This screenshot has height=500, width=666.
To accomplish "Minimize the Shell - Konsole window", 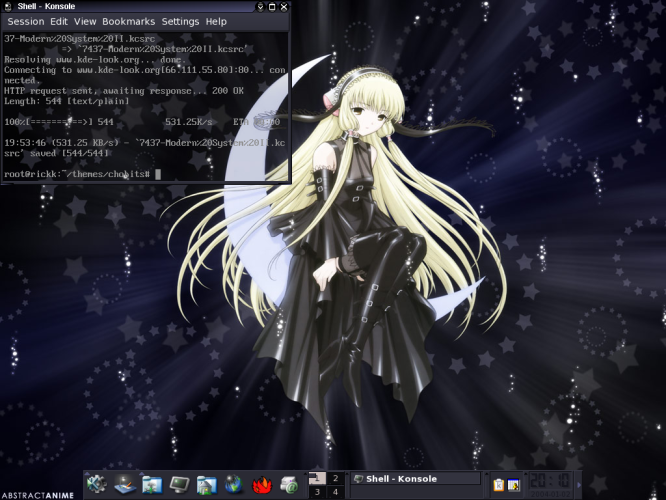I will coord(260,6).
